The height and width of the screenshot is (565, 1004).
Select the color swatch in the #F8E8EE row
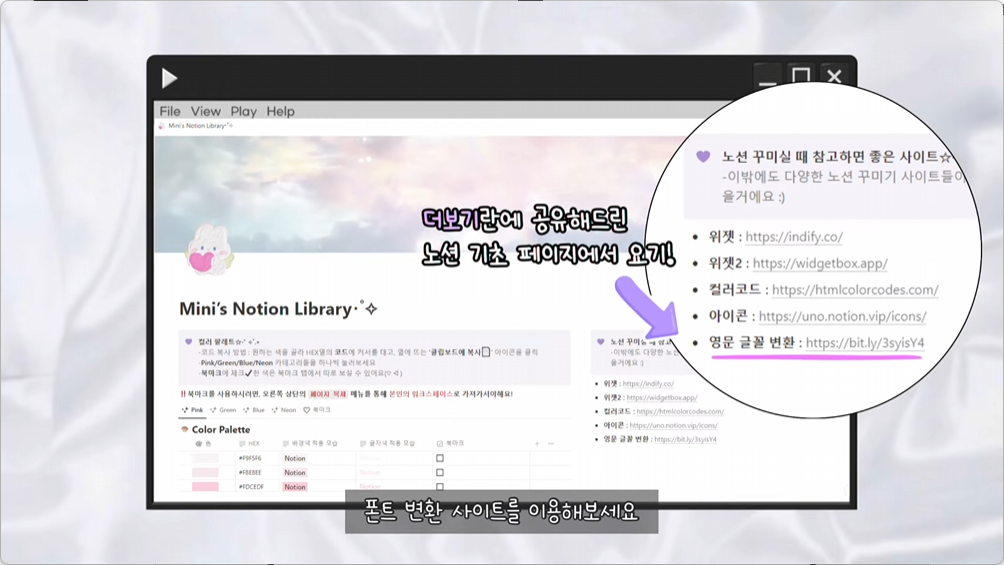click(205, 472)
